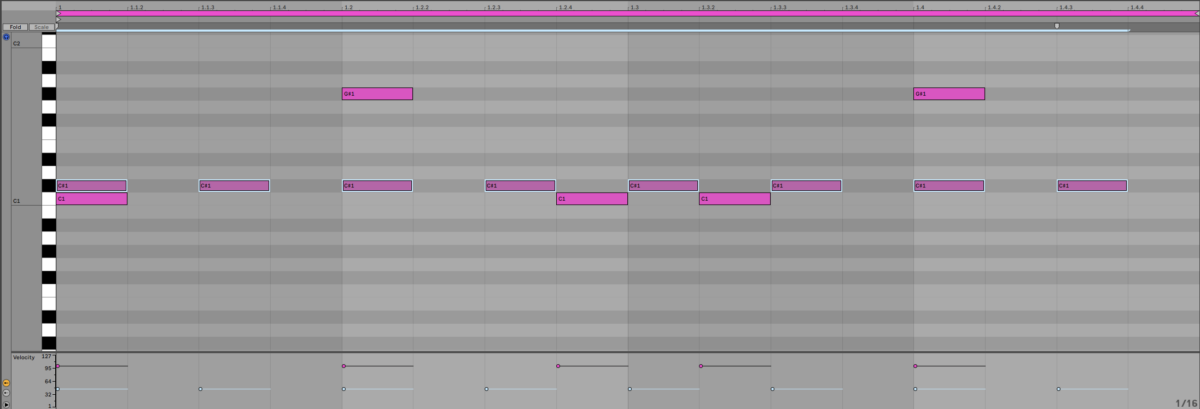1200x409 pixels.
Task: Click the 1.4.3 ruler marker
Action: coord(1065,7)
